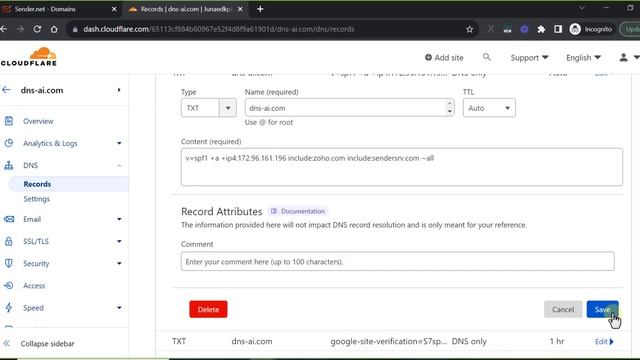This screenshot has height=360, width=640.
Task: Click the DNS network icon in sidebar
Action: click(9, 165)
